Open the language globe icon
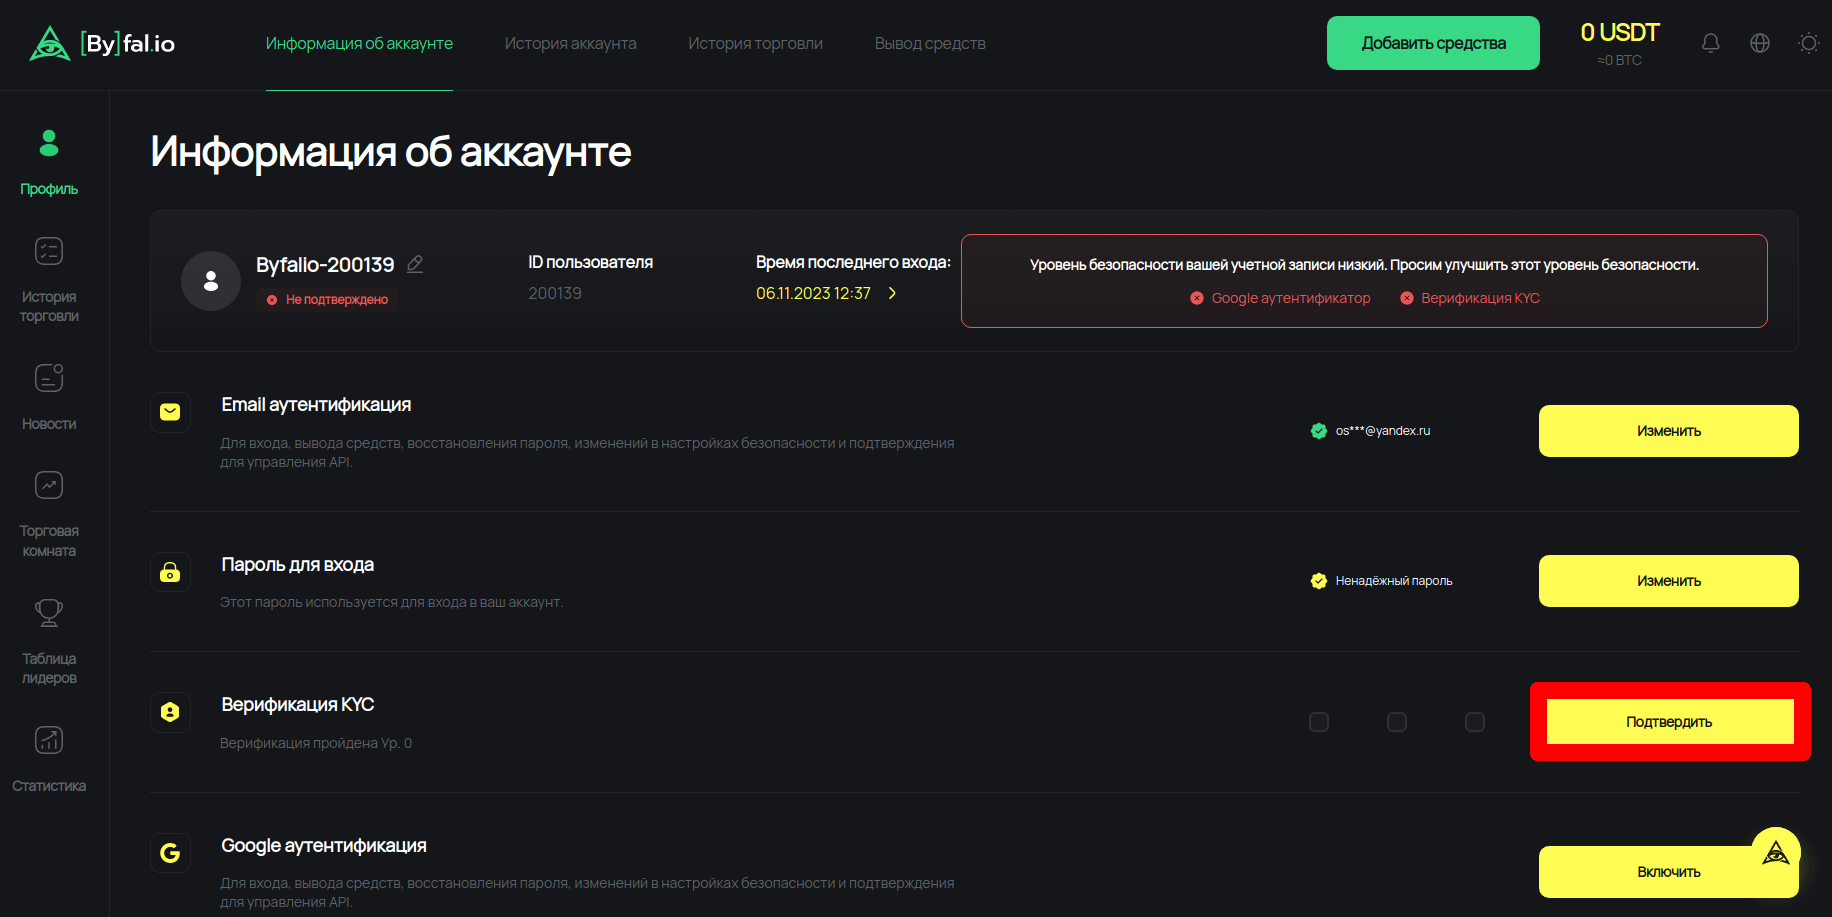This screenshot has width=1832, height=917. (x=1759, y=43)
